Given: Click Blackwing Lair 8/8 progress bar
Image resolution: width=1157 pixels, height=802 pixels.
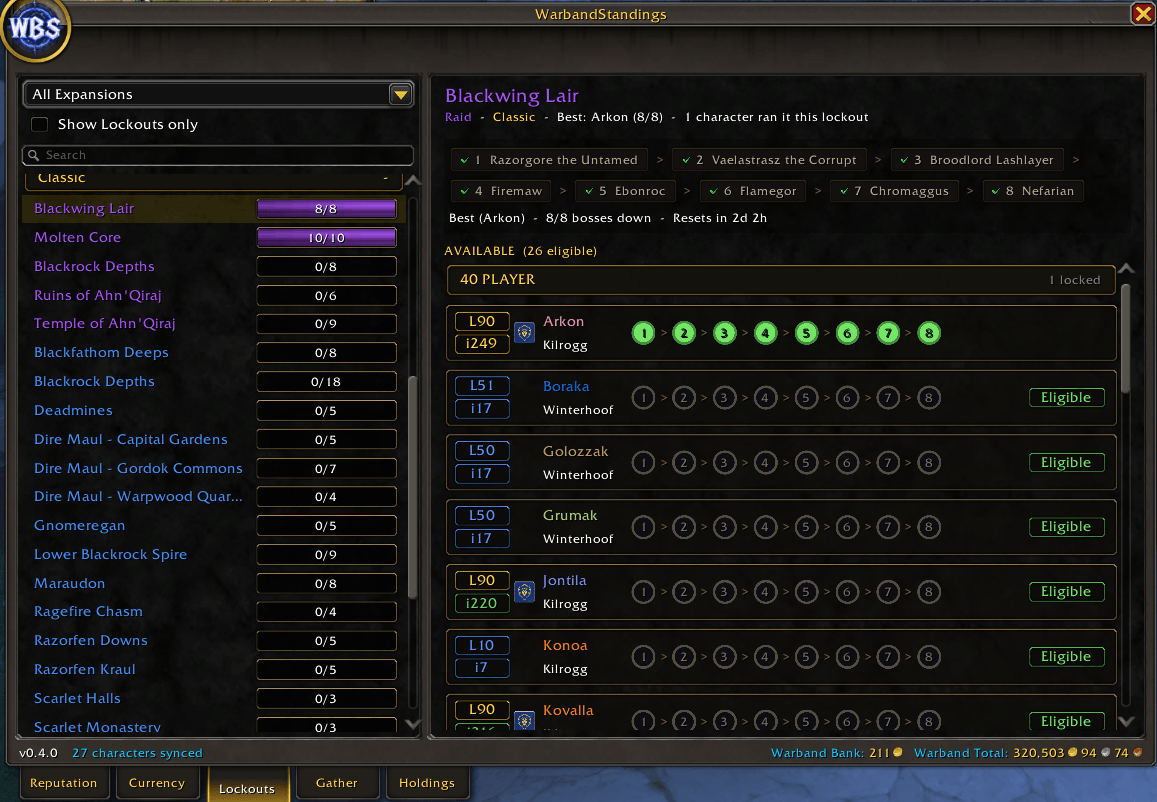Looking at the screenshot, I should pos(326,209).
